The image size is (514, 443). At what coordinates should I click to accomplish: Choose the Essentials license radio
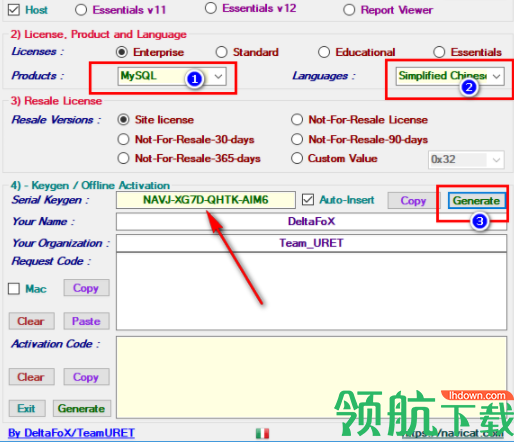tap(439, 52)
